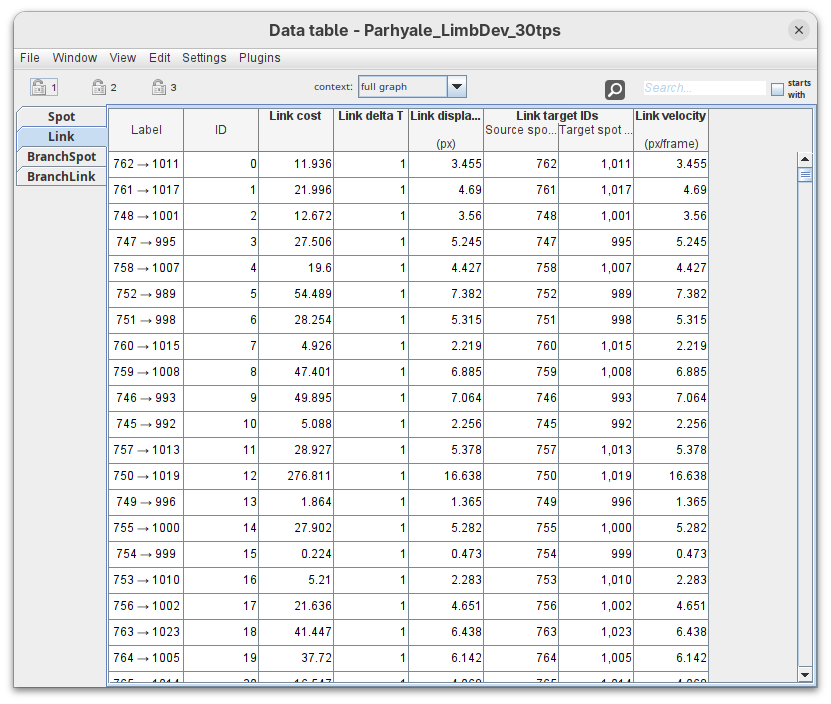Click the context dropdown arrow button
831x704 pixels.
click(456, 87)
